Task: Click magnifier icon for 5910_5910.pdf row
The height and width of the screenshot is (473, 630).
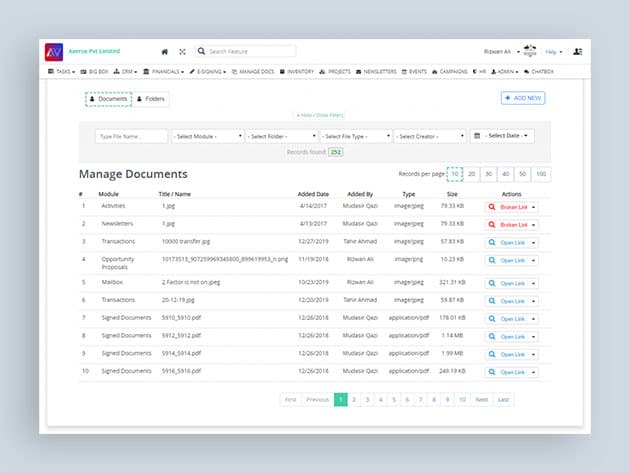Action: 492,318
